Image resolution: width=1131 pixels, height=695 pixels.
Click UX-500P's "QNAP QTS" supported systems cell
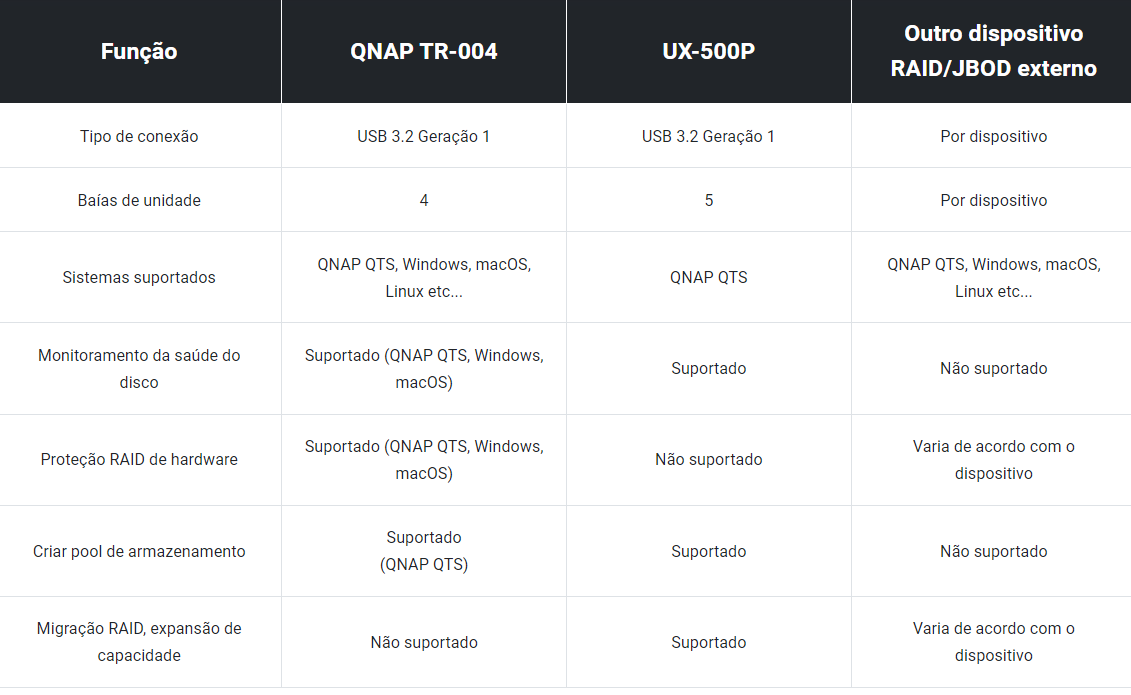pyautogui.click(x=708, y=277)
